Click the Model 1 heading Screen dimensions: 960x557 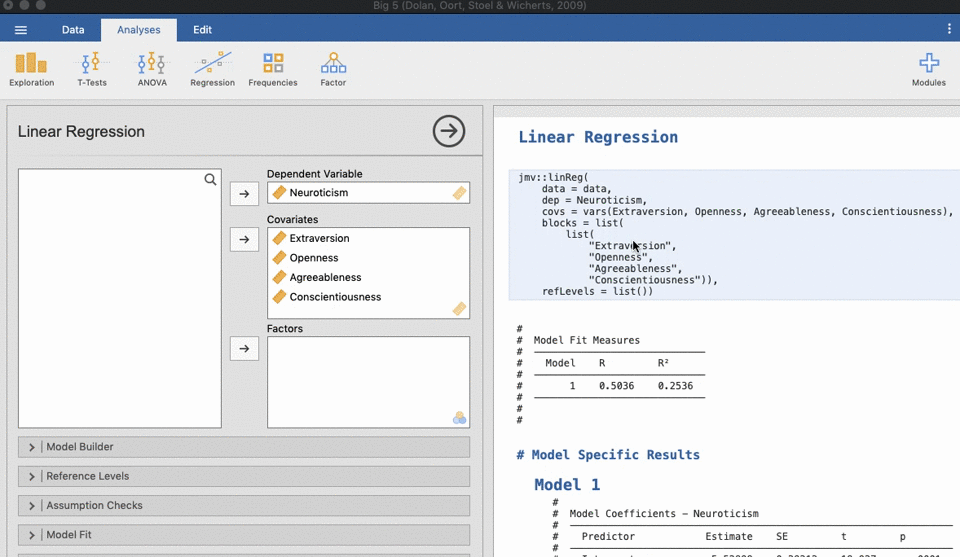coord(567,485)
